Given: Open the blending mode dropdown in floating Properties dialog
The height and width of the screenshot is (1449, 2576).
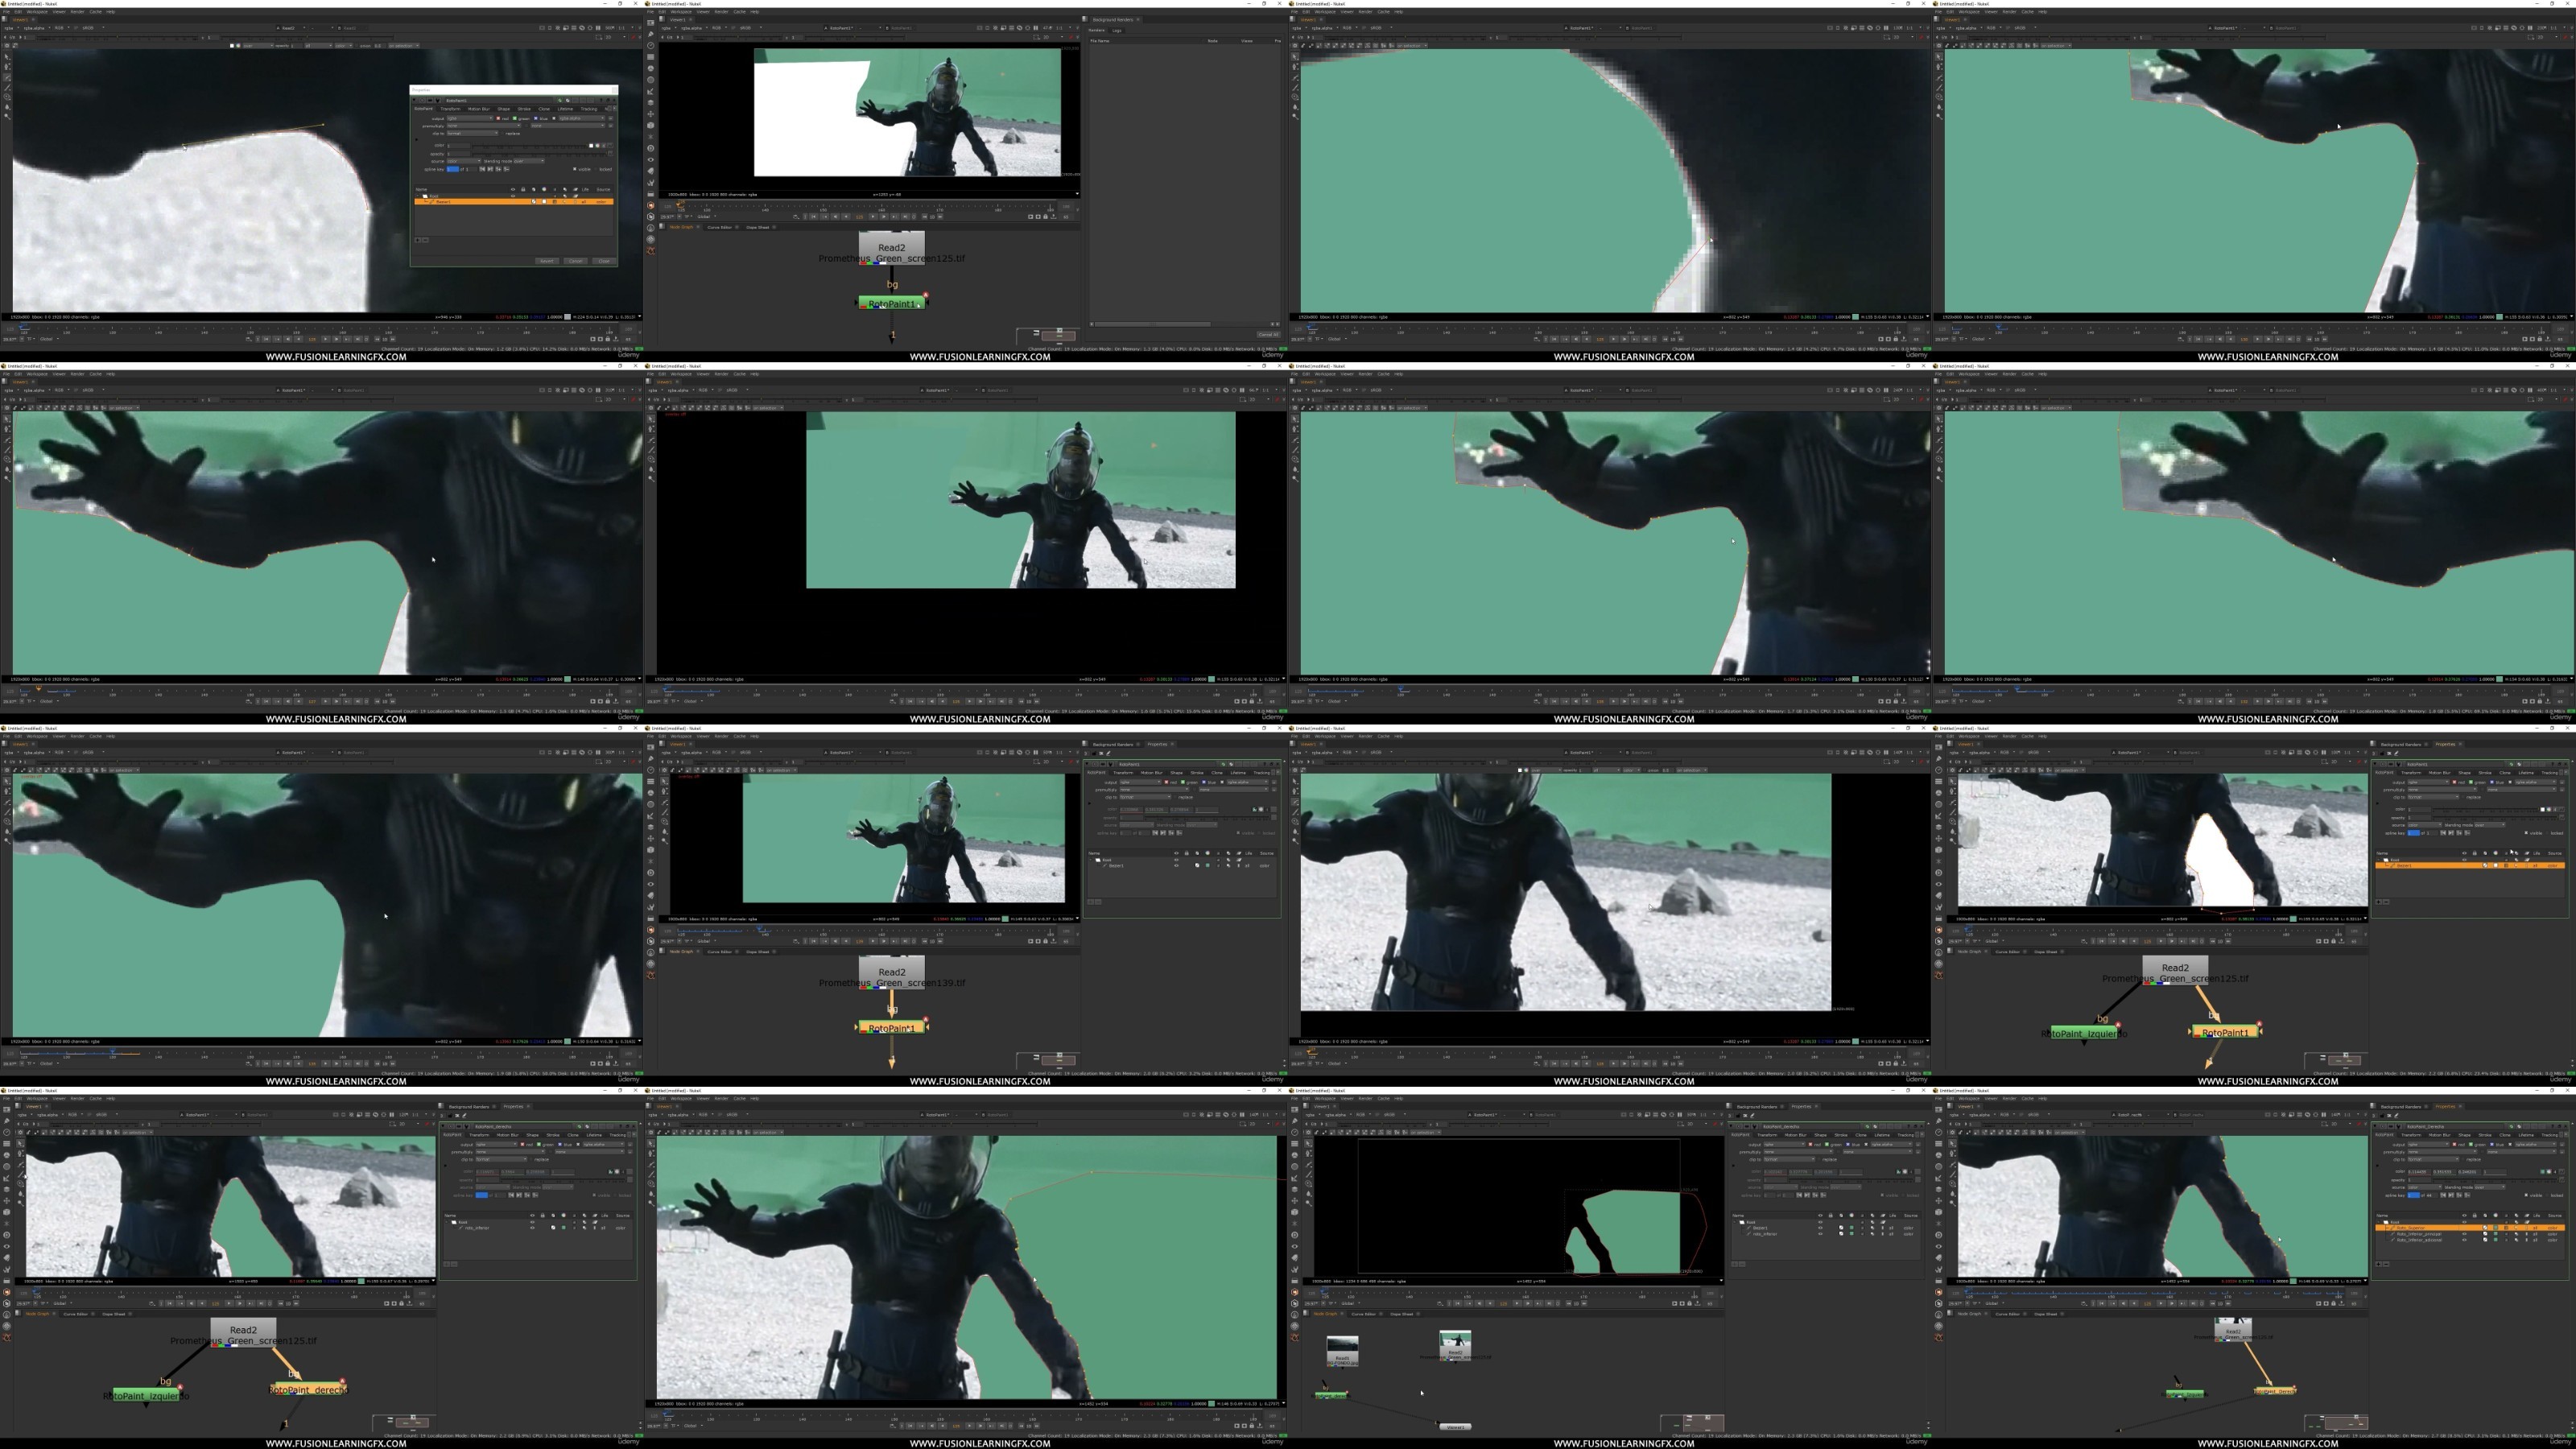Looking at the screenshot, I should pyautogui.click(x=529, y=161).
